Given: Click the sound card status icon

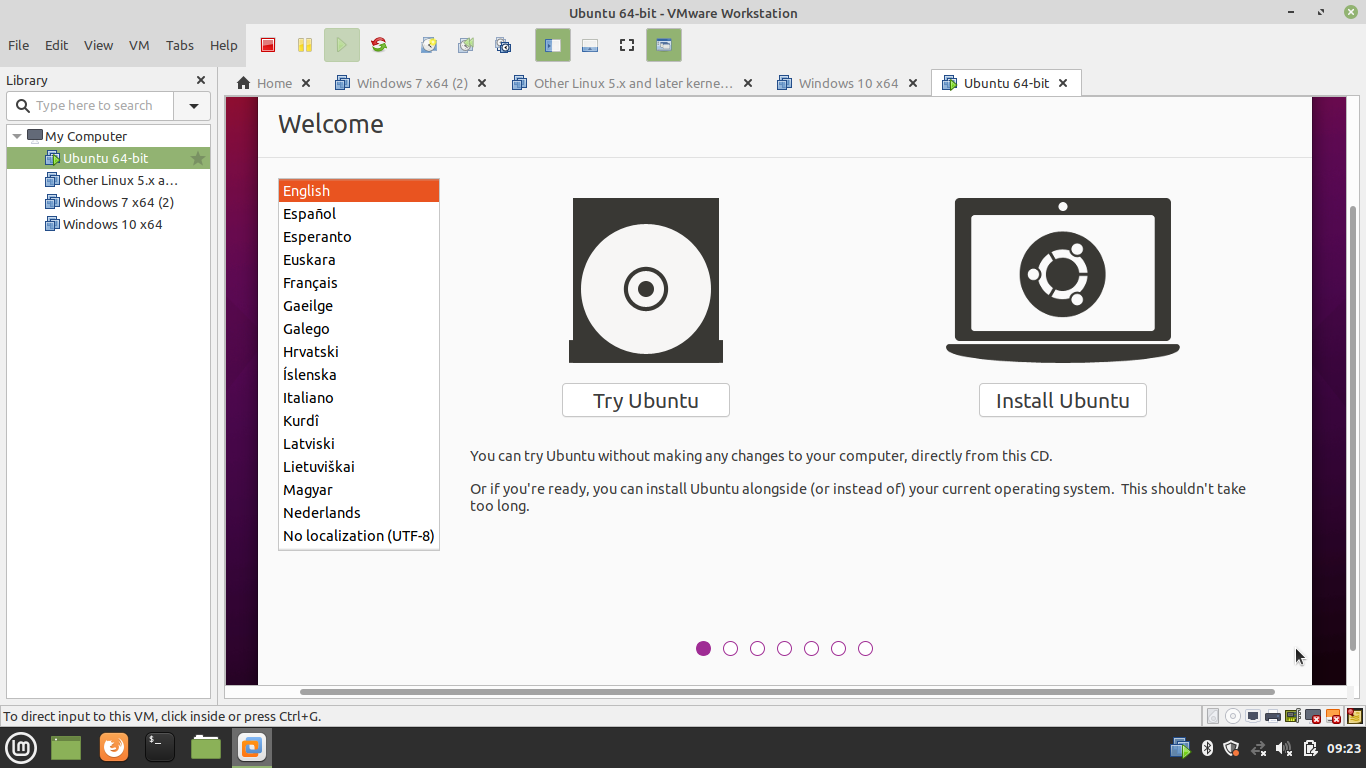Looking at the screenshot, I should (1293, 716).
